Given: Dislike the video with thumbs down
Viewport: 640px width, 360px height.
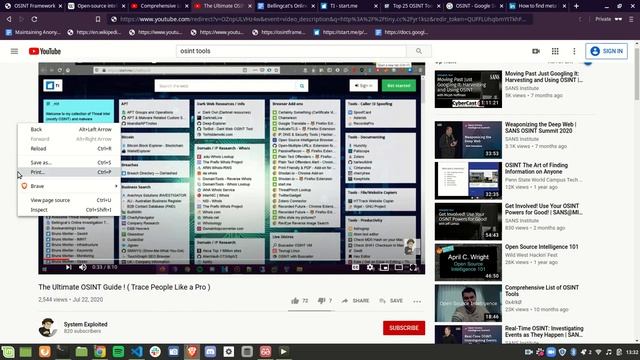Looking at the screenshot, I should 324,301.
